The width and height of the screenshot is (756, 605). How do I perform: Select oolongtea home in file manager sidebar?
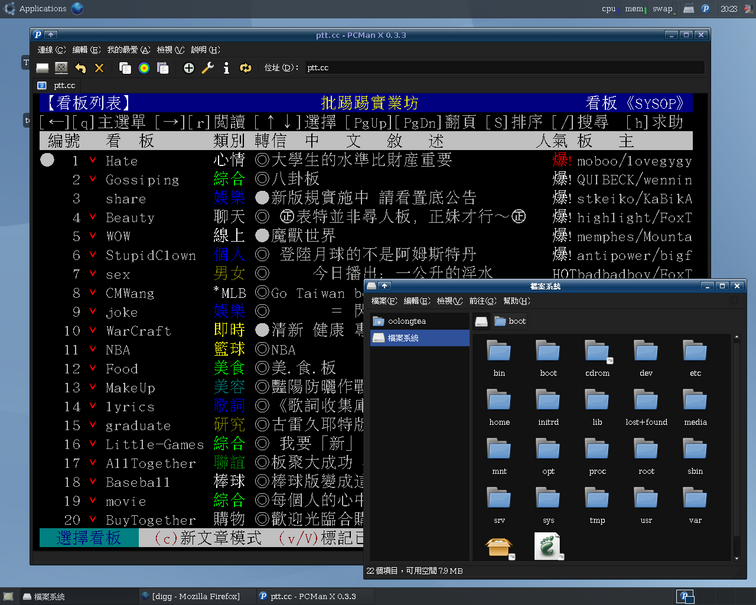pos(419,321)
